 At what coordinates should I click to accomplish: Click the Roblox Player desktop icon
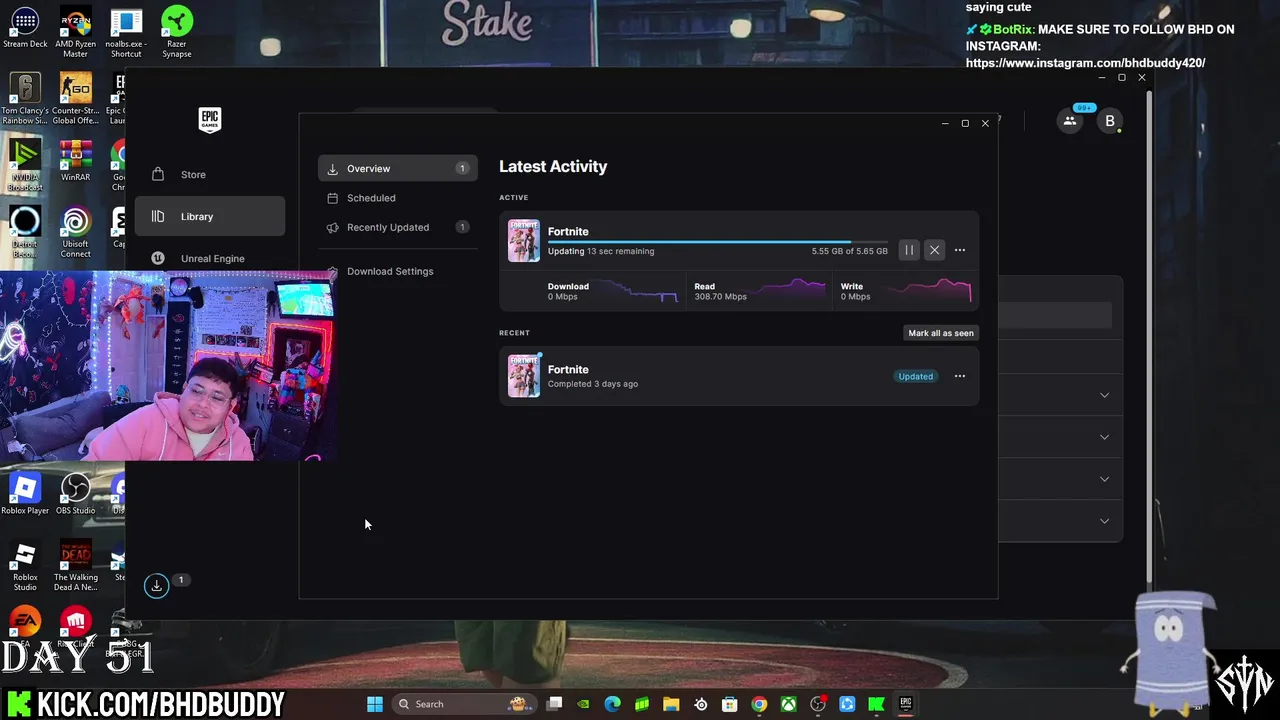click(x=25, y=494)
